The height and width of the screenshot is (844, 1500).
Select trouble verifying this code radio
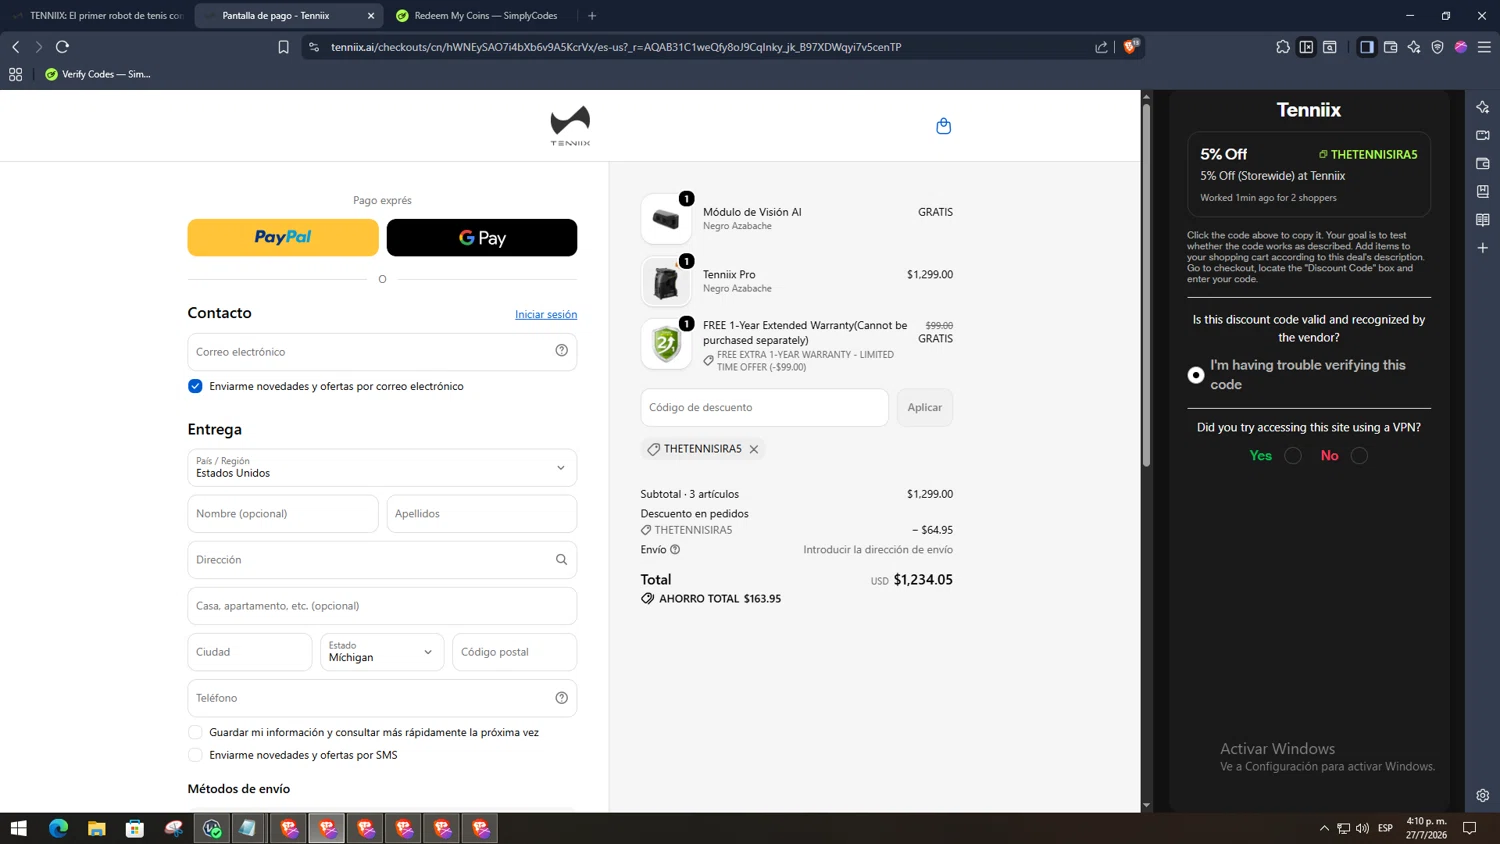coord(1196,375)
